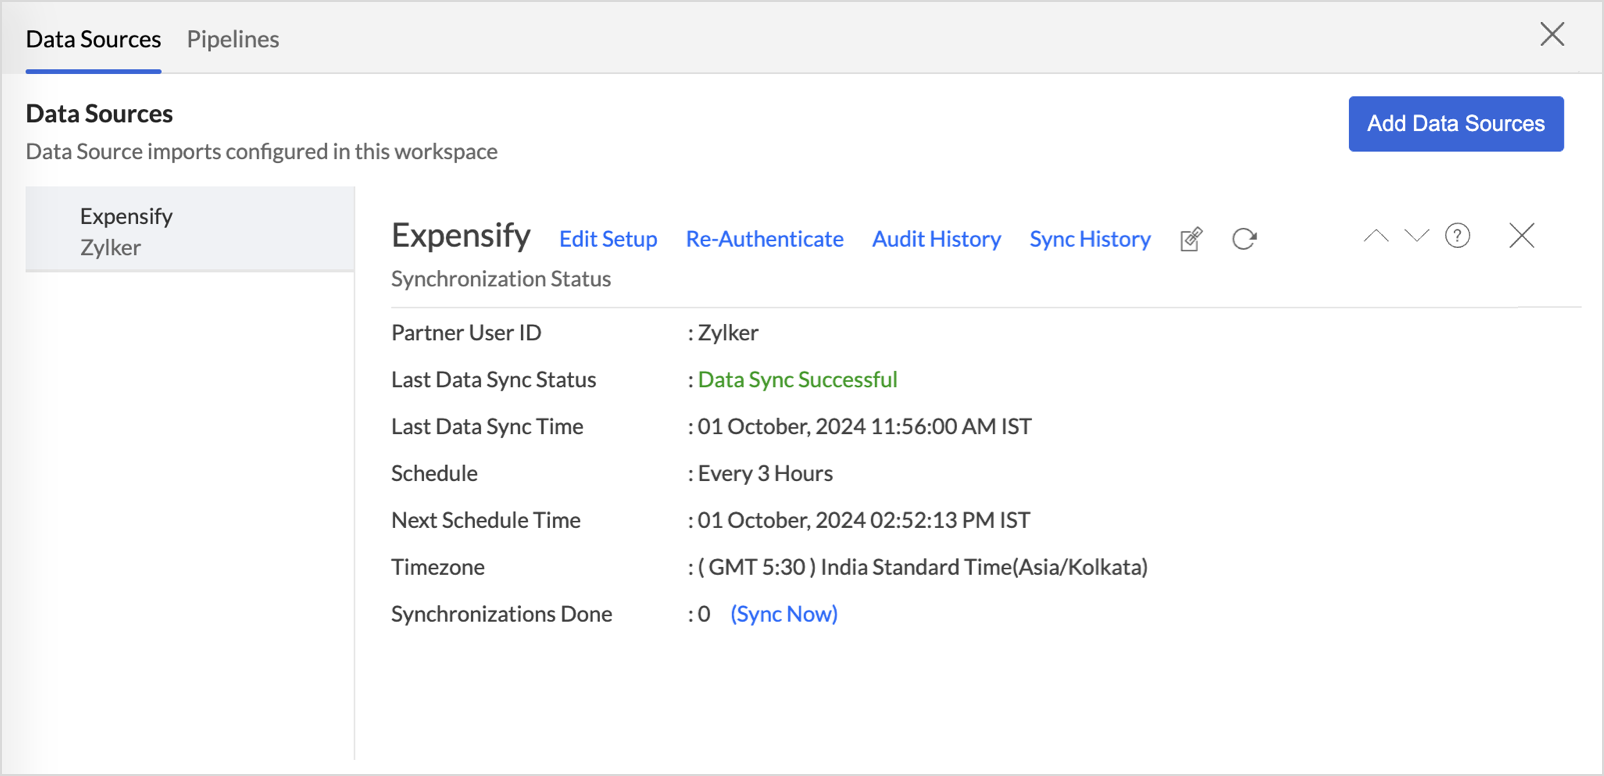1604x776 pixels.
Task: Click the Data Sync Successful status text
Action: 797,380
